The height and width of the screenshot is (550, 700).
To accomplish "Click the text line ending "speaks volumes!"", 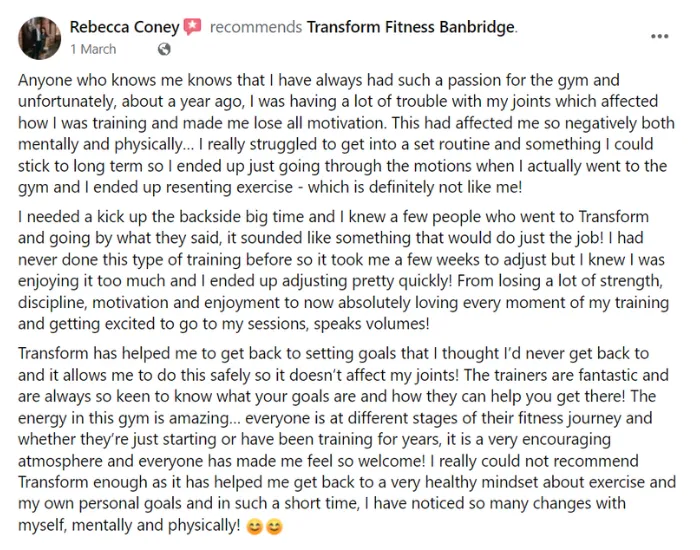I will pyautogui.click(x=224, y=324).
